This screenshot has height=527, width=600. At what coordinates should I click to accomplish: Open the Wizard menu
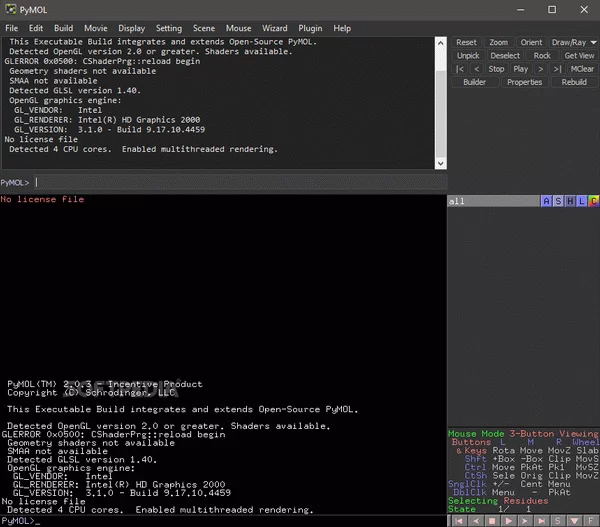(x=274, y=29)
